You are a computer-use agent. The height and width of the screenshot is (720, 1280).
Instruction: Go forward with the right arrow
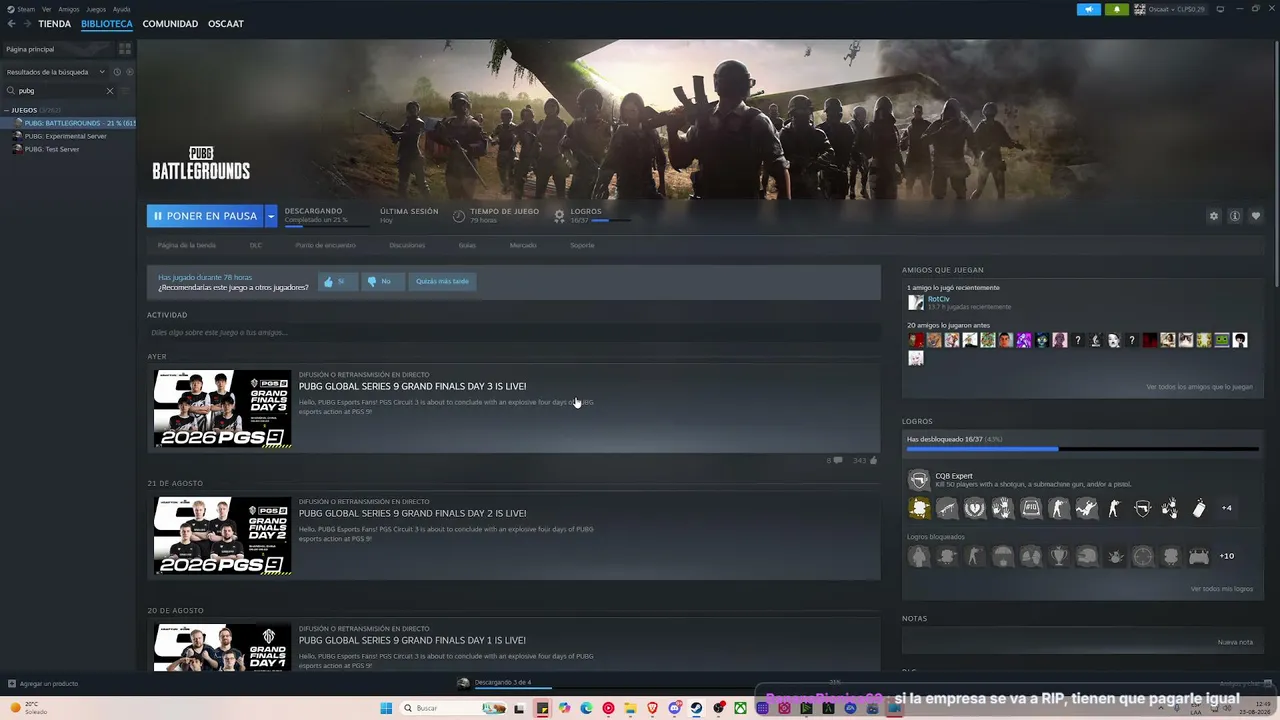pyautogui.click(x=26, y=24)
